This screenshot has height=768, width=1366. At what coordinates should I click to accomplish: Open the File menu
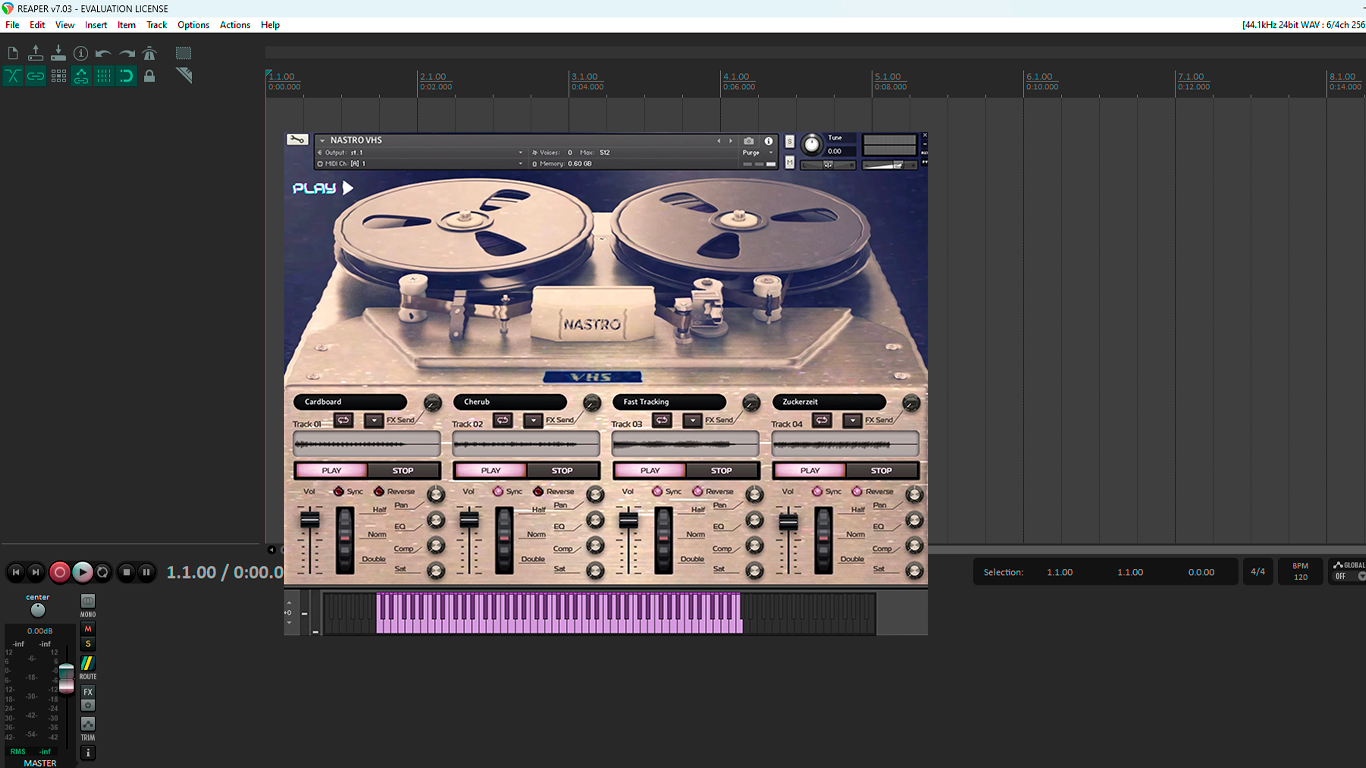tap(12, 25)
